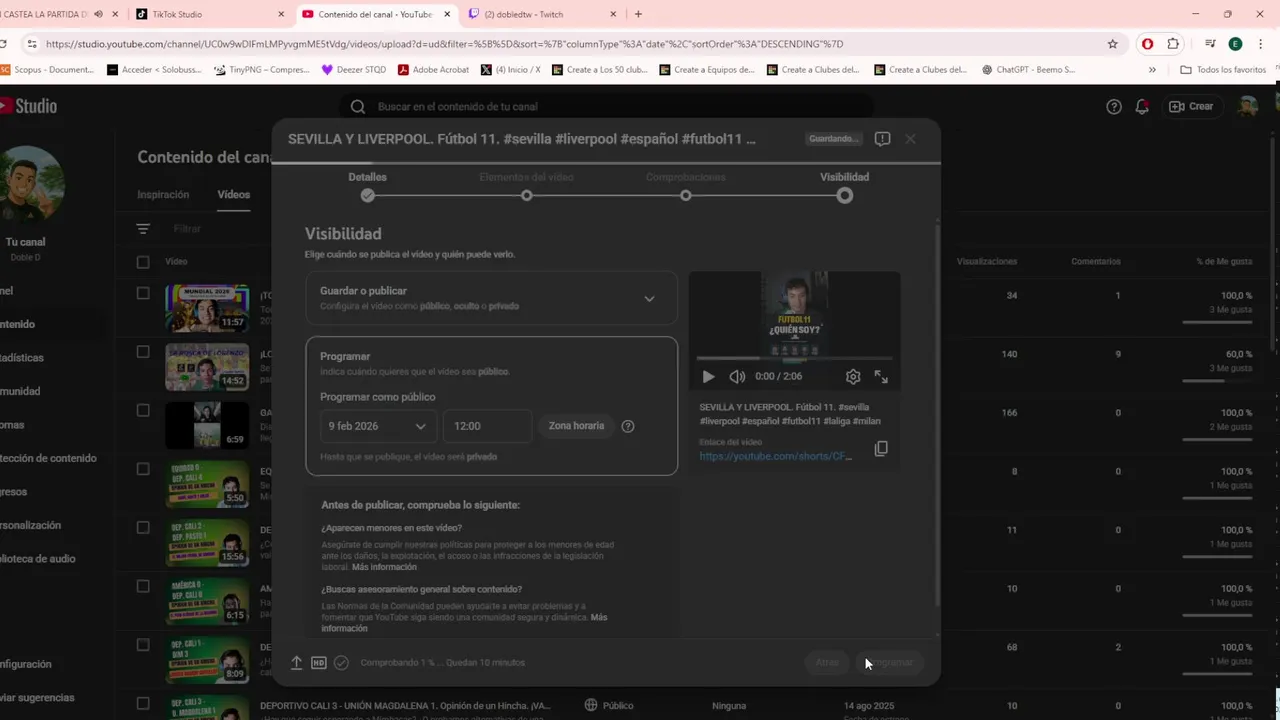Expand the Guardar o publicar section
The height and width of the screenshot is (720, 1280).
pos(491,298)
